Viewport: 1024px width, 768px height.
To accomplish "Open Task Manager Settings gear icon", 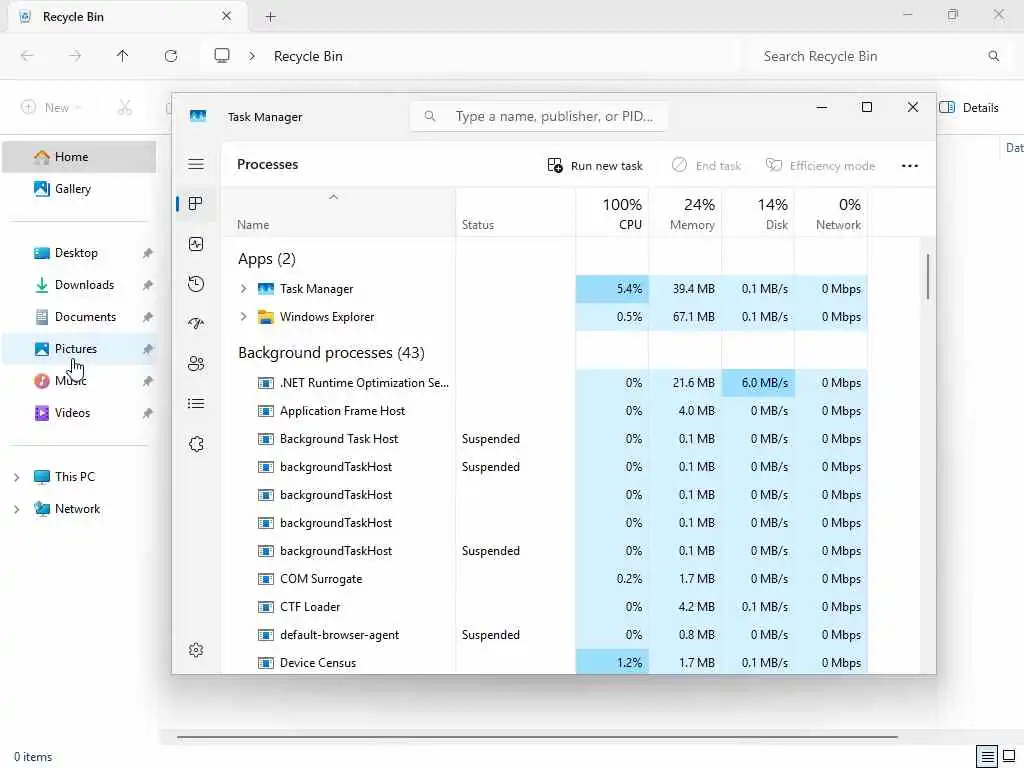I will (196, 650).
